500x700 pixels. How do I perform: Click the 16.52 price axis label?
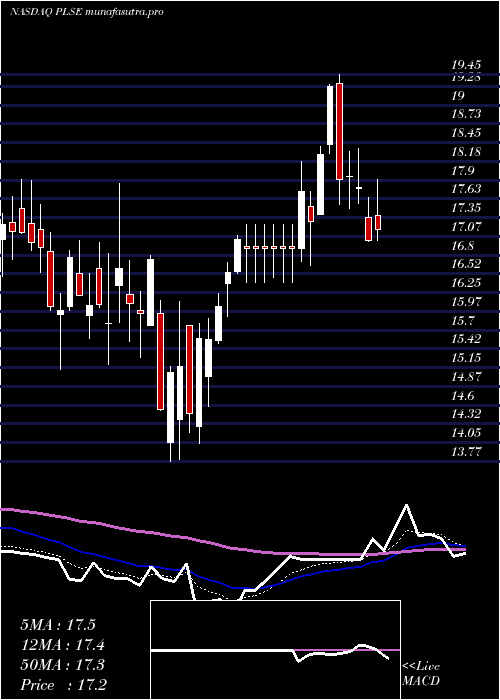[x=466, y=264]
